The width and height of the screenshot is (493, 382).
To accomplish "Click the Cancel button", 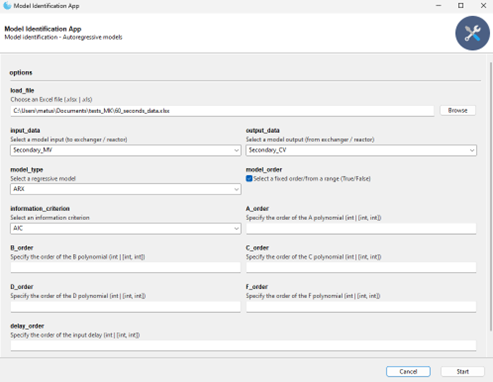I will click(408, 371).
